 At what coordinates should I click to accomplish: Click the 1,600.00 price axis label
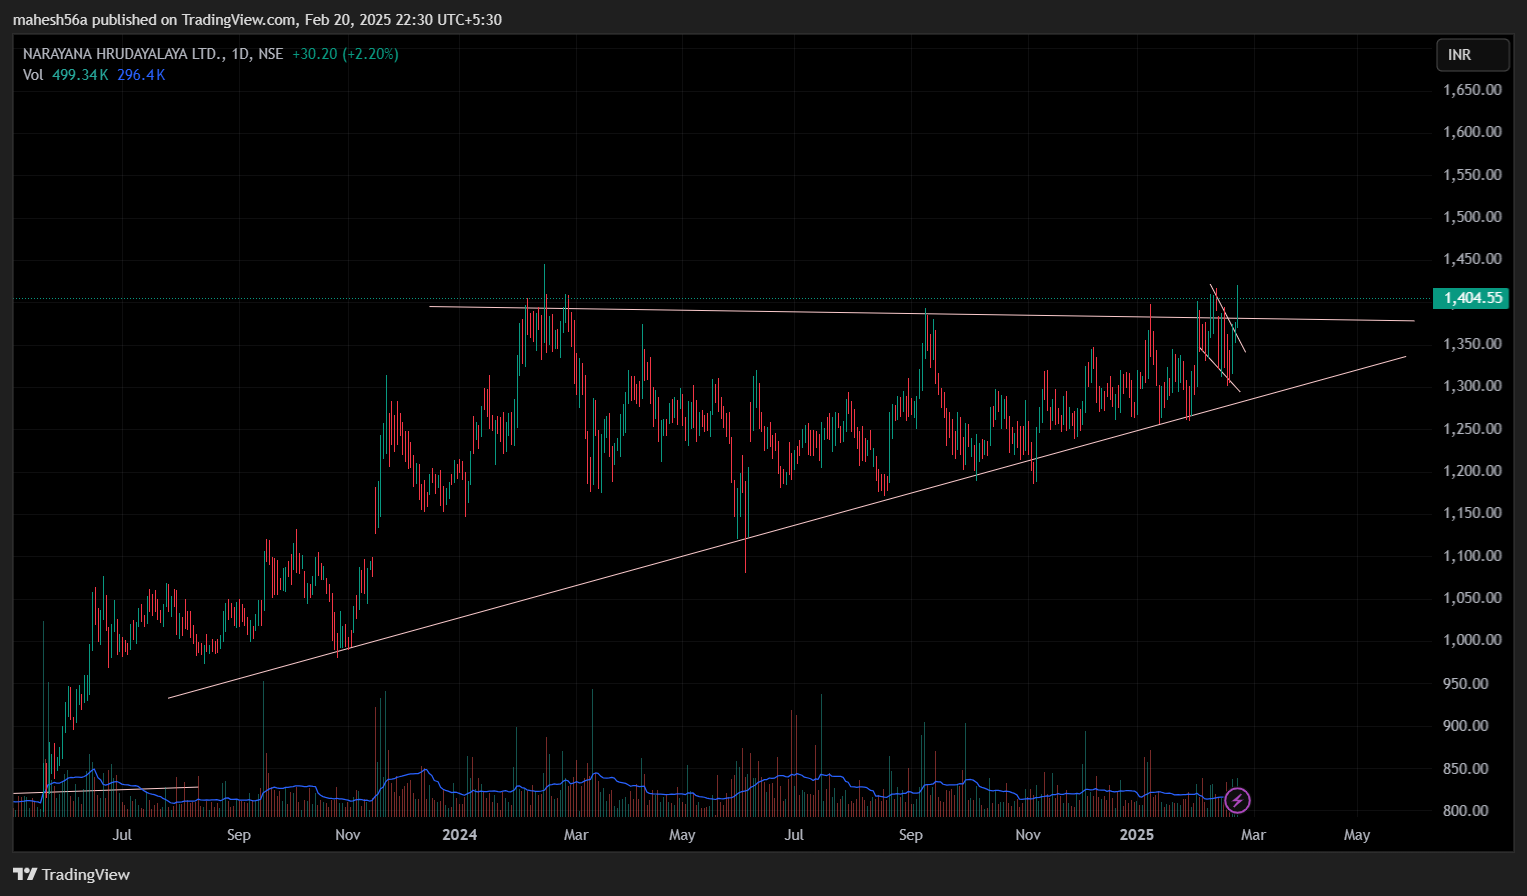pos(1472,131)
